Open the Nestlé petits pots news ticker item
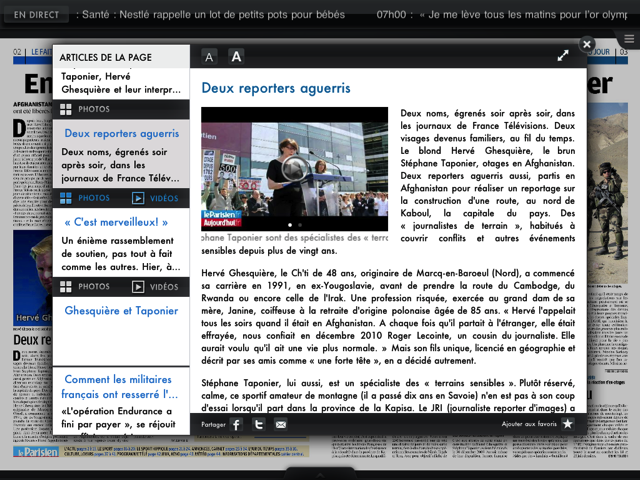This screenshot has width=640, height=480. 213,15
